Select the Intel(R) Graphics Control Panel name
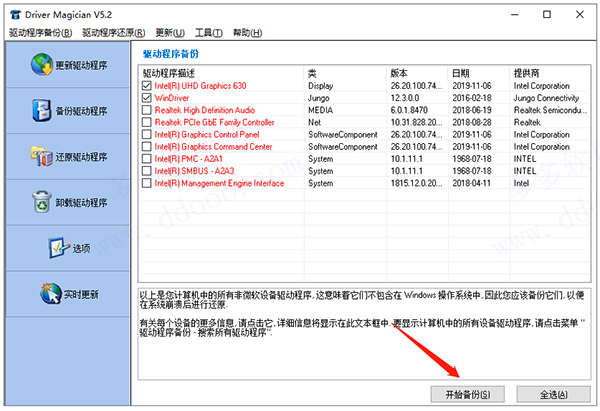This screenshot has width=600, height=411. [207, 135]
